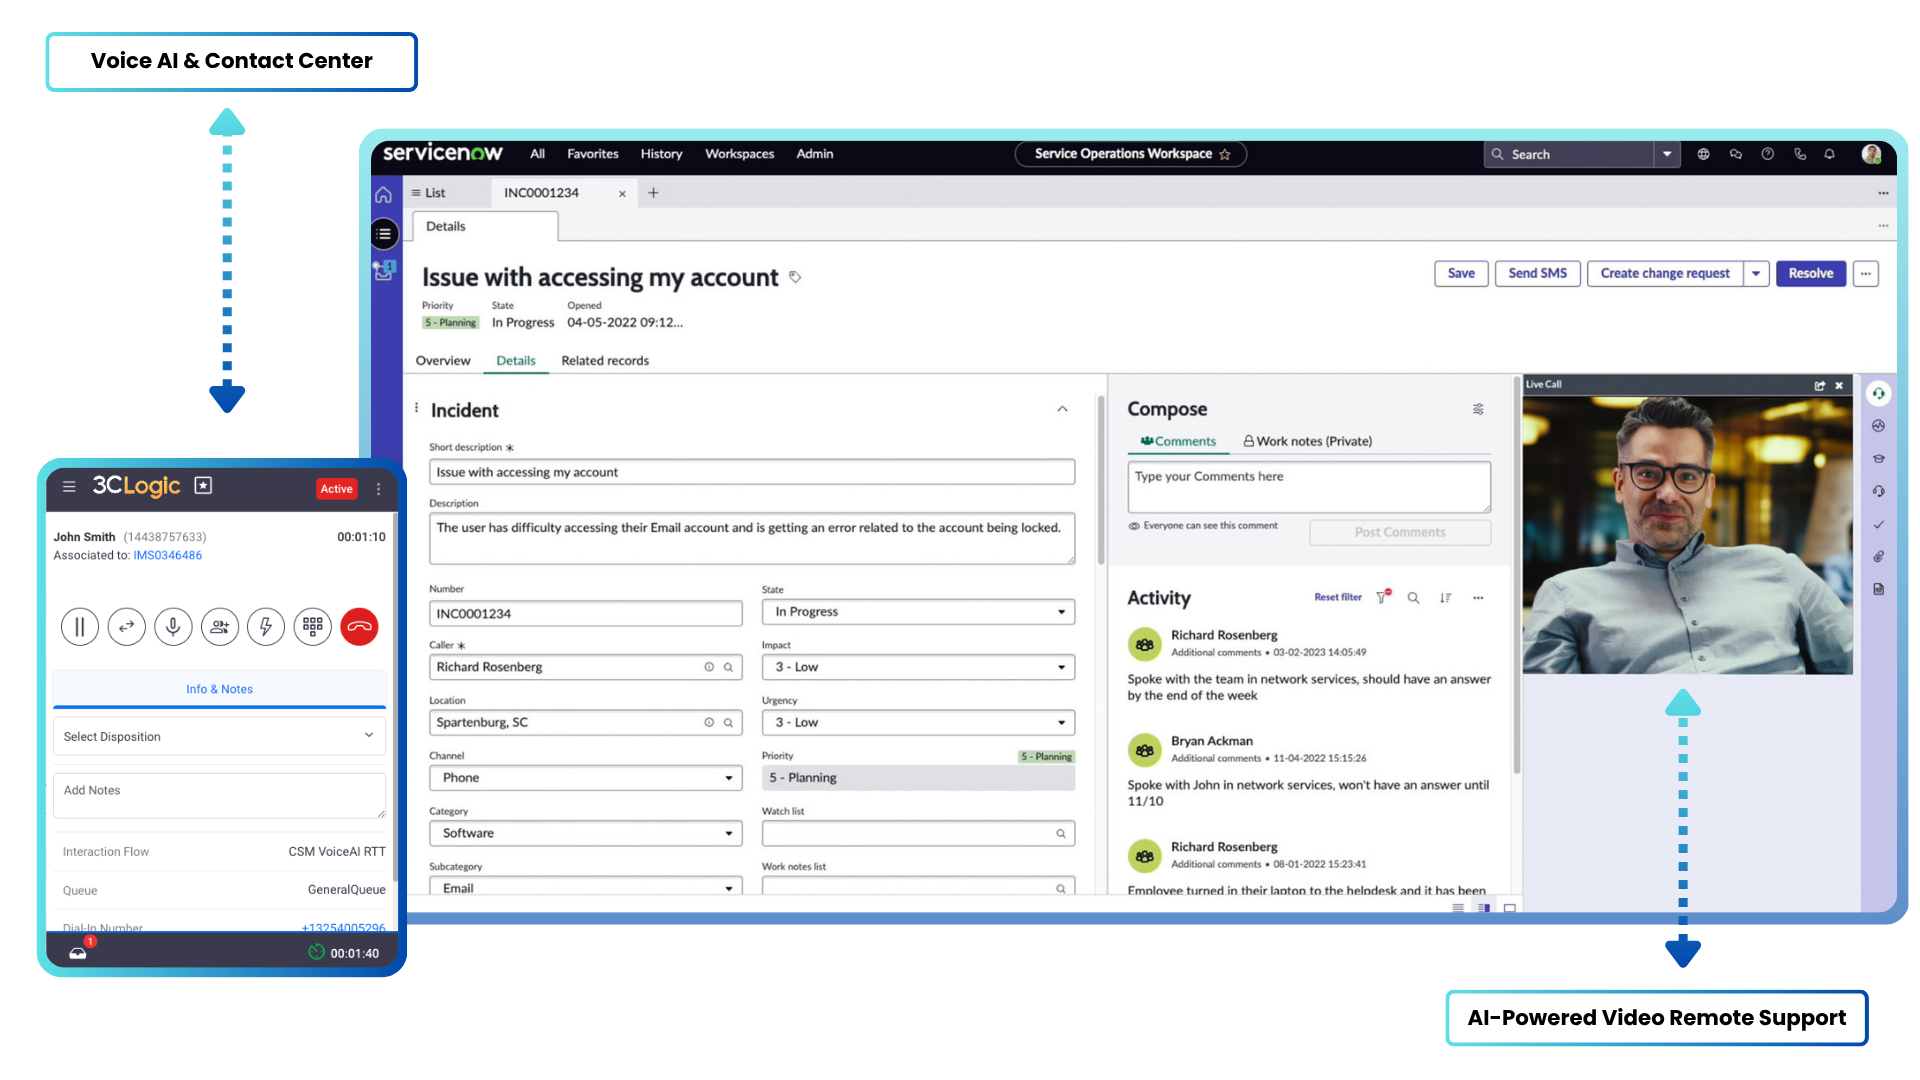Open the Urgency dropdown

pos(918,722)
